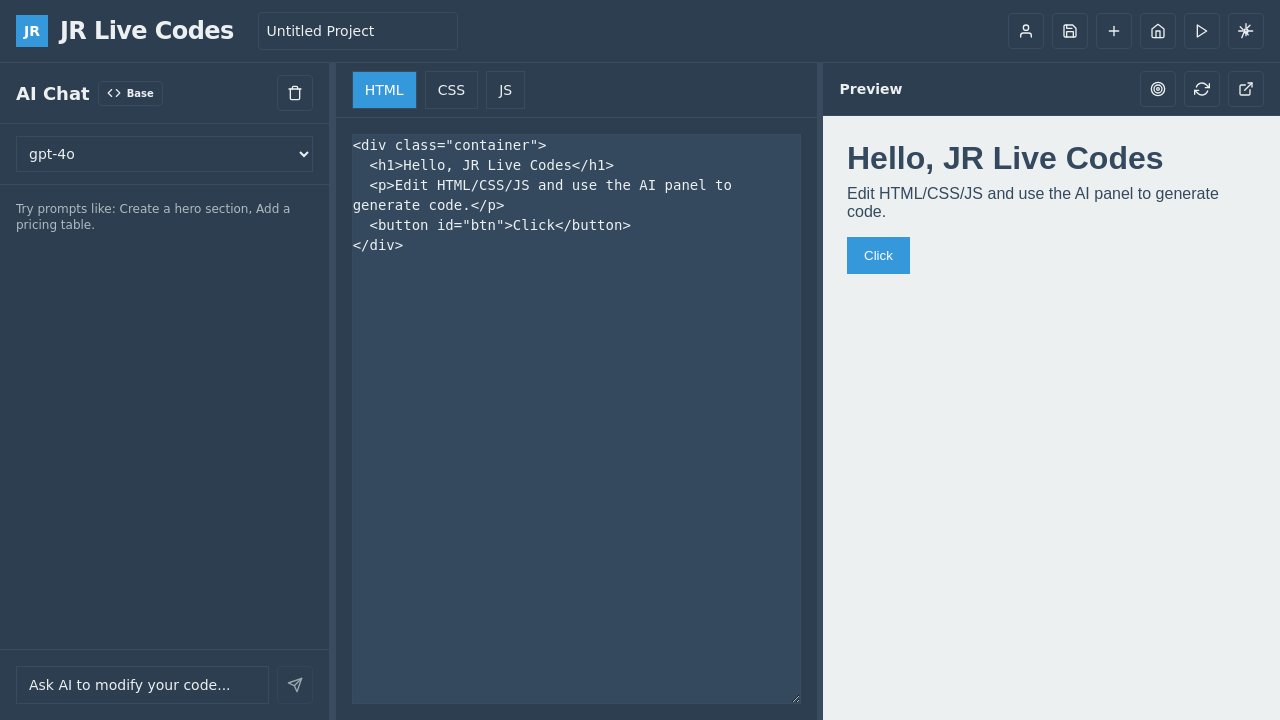This screenshot has width=1280, height=720.
Task: Clear the AI chat with the trash icon
Action: [295, 93]
